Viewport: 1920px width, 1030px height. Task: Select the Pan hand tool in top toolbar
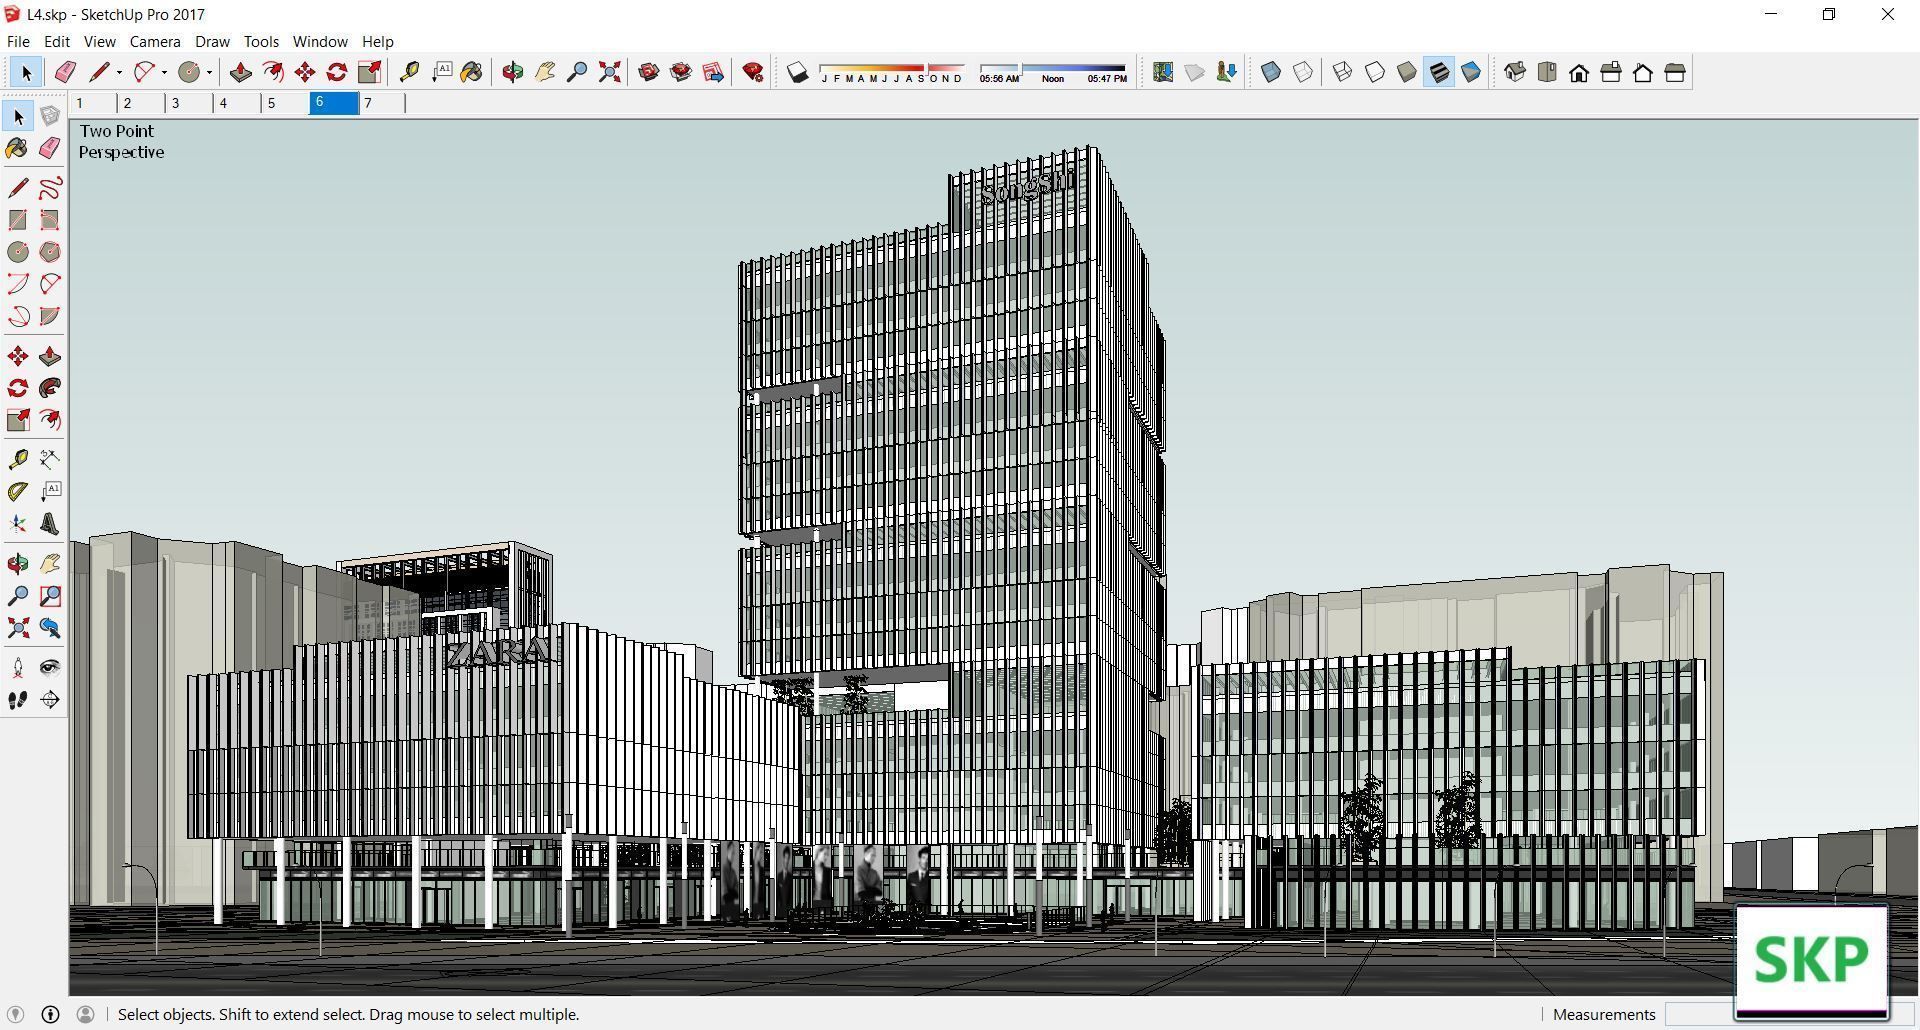(545, 72)
